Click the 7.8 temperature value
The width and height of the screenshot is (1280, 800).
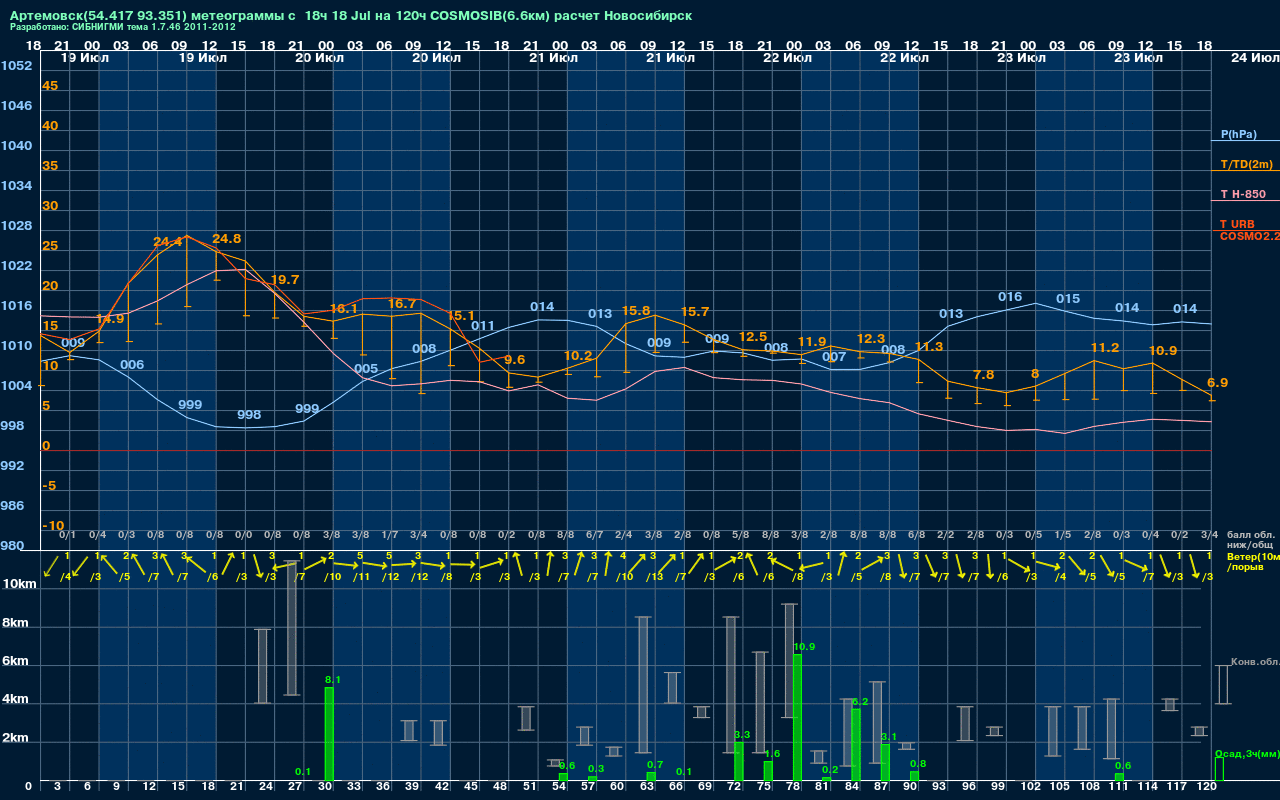point(983,375)
